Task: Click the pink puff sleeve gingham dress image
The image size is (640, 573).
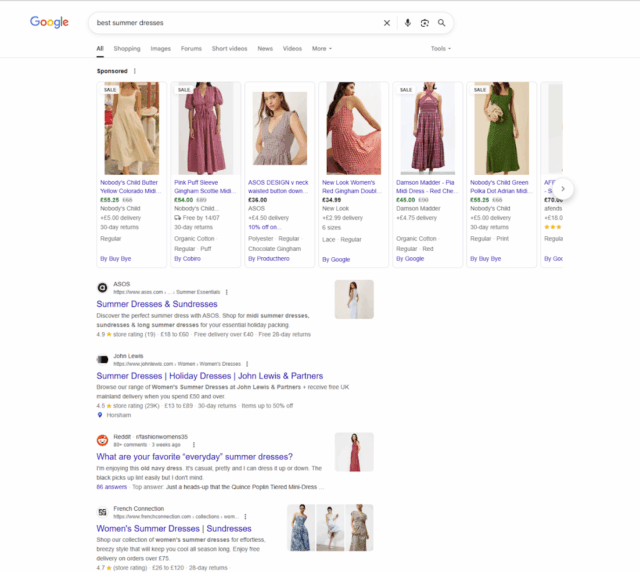Action: pyautogui.click(x=206, y=129)
